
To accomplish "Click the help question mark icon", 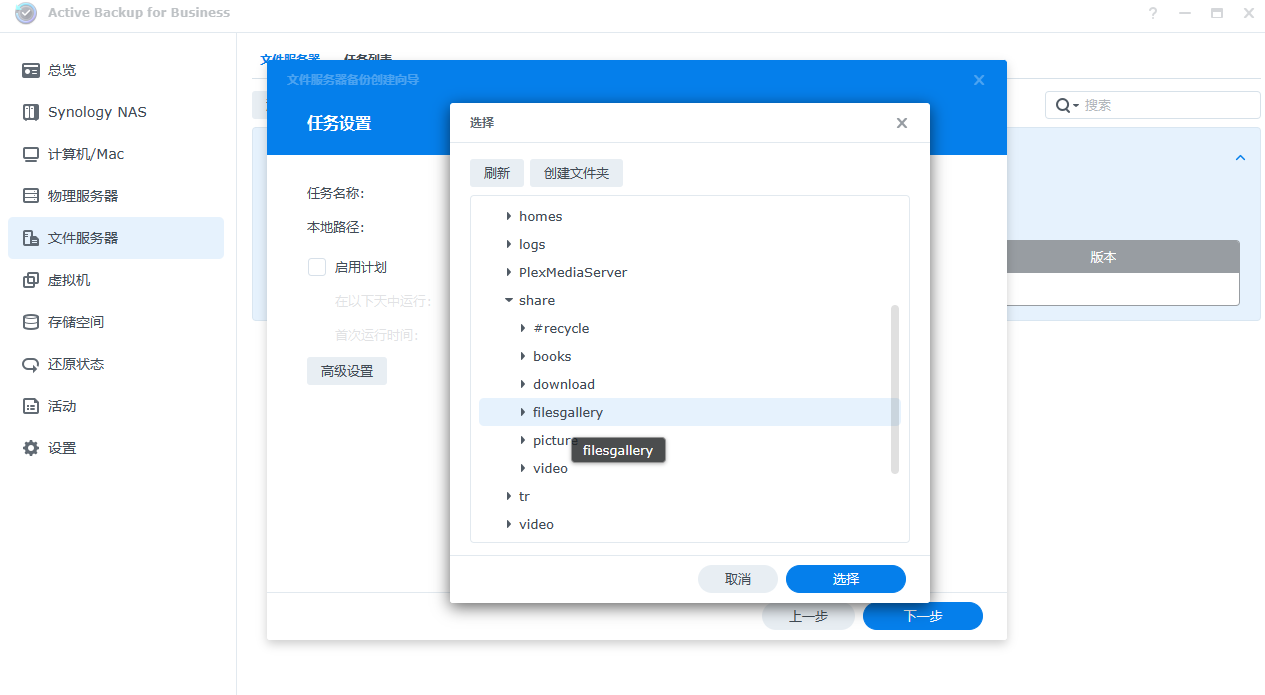I will click(x=1153, y=13).
